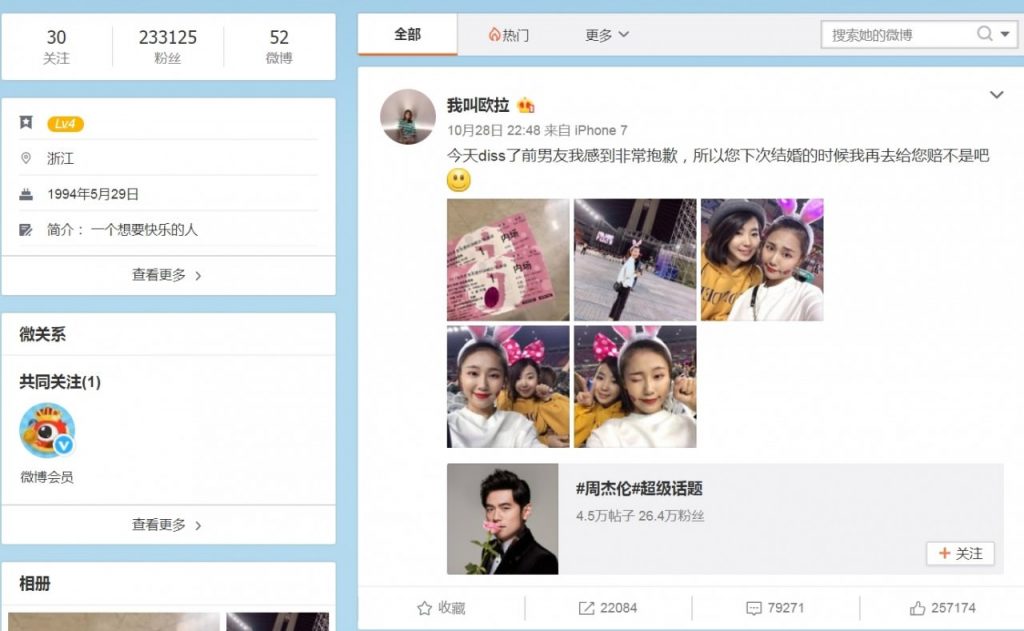Click the 关注 follow button on topic card
The height and width of the screenshot is (631, 1024).
[960, 553]
